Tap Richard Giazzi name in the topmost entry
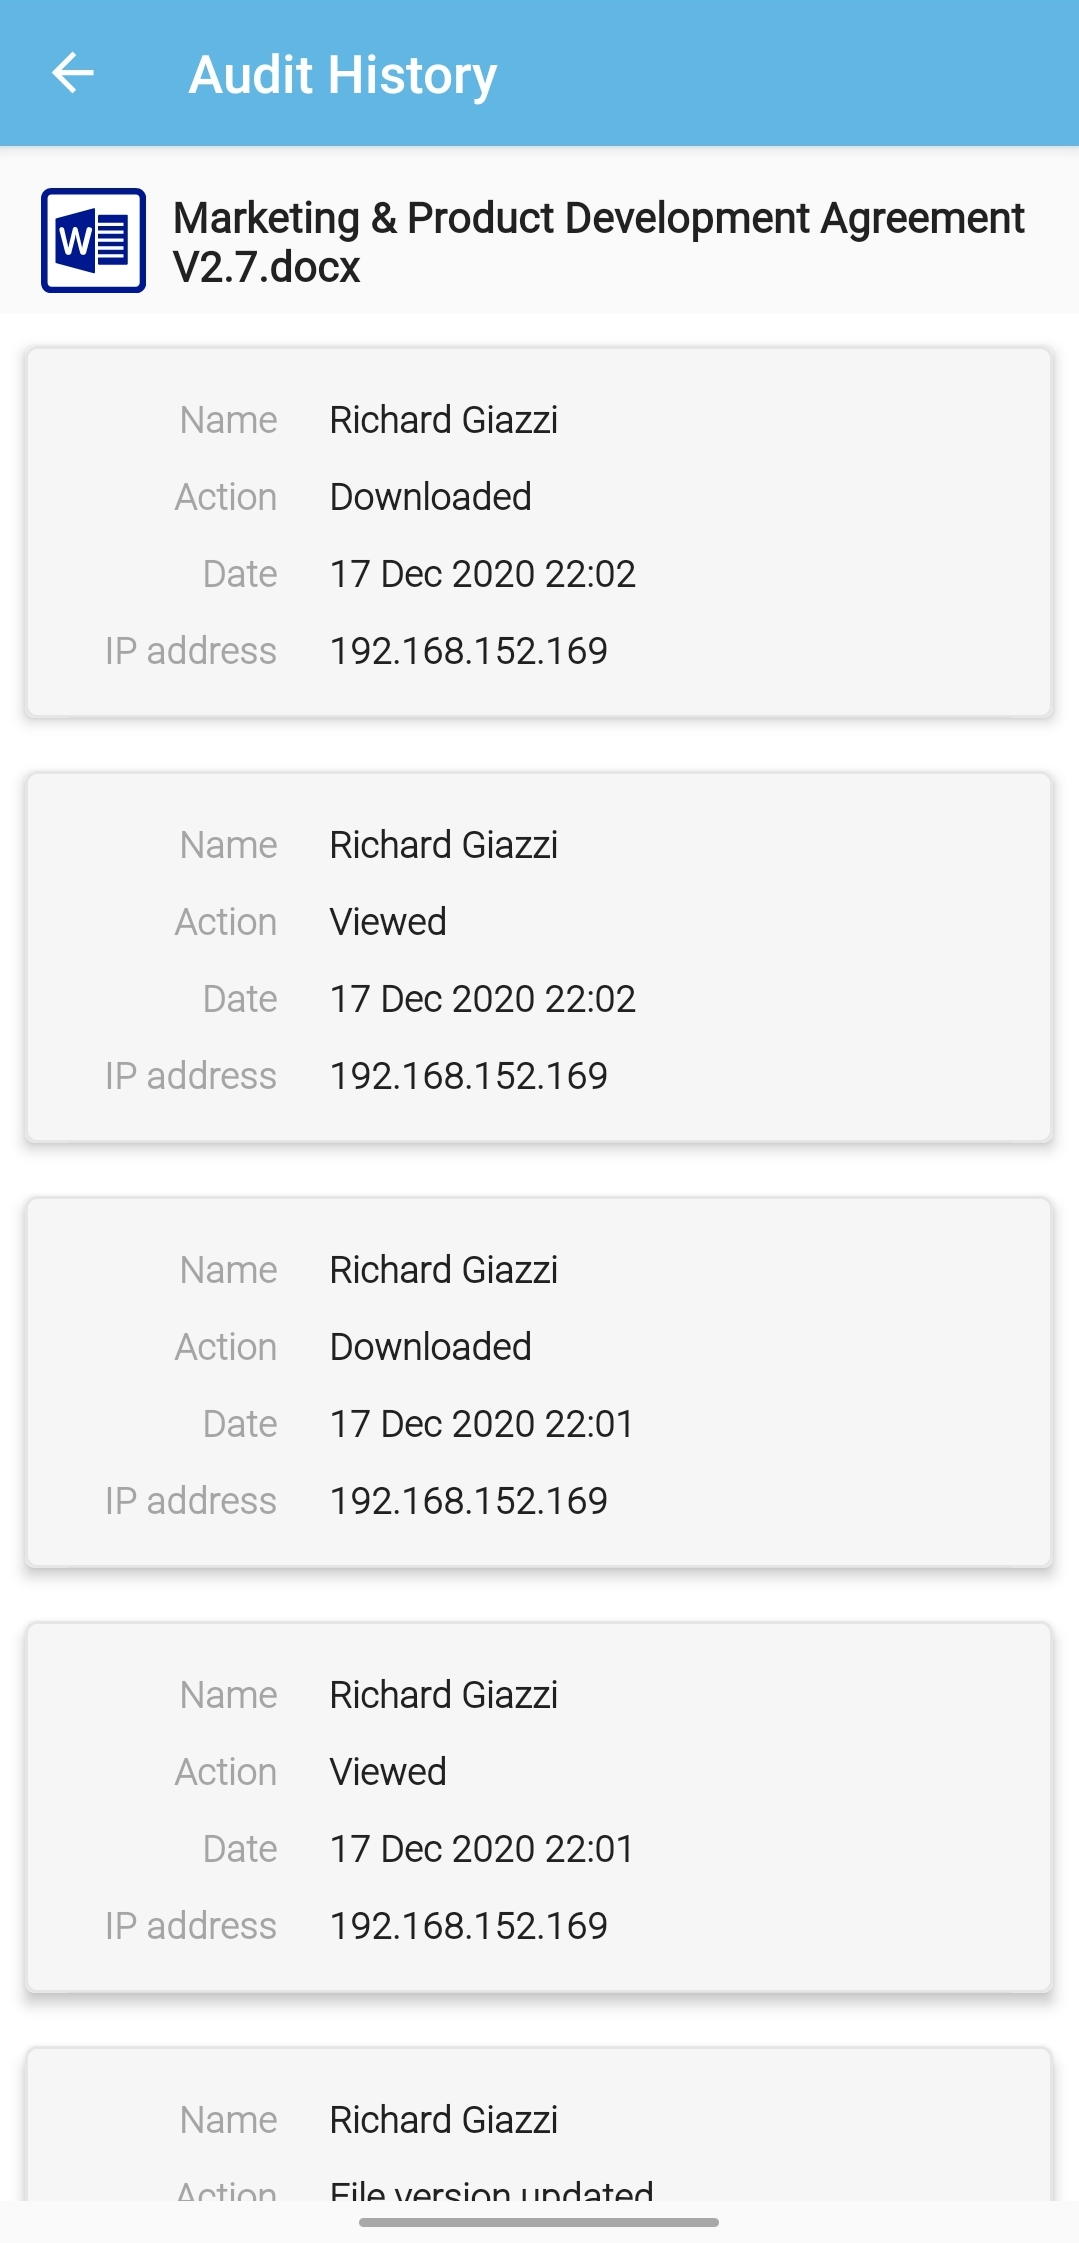Viewport: 1079px width, 2243px height. click(443, 420)
